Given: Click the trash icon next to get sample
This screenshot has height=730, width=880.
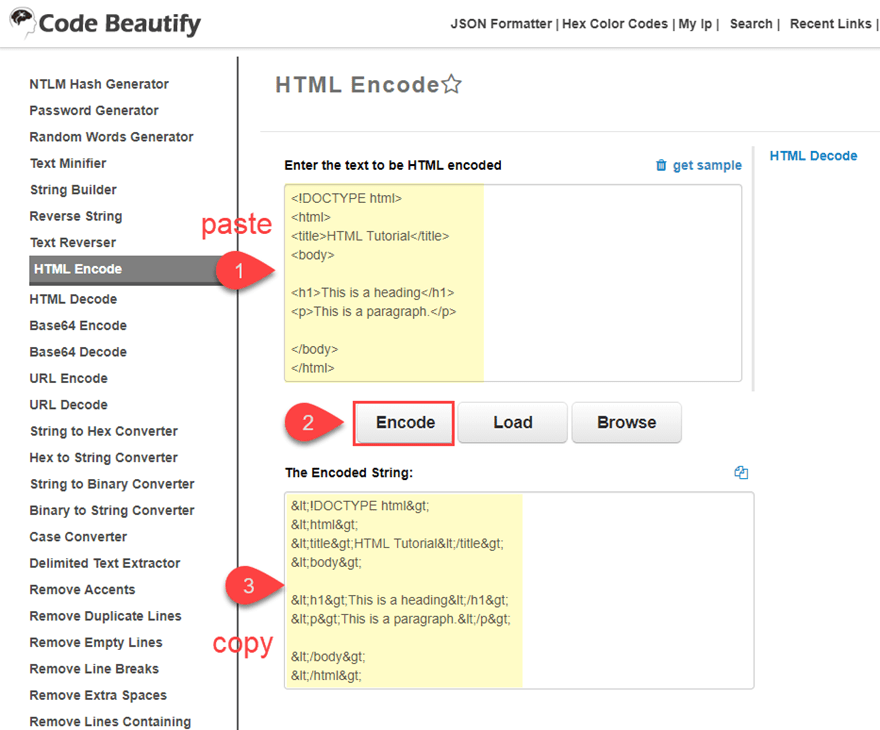Looking at the screenshot, I should (661, 165).
